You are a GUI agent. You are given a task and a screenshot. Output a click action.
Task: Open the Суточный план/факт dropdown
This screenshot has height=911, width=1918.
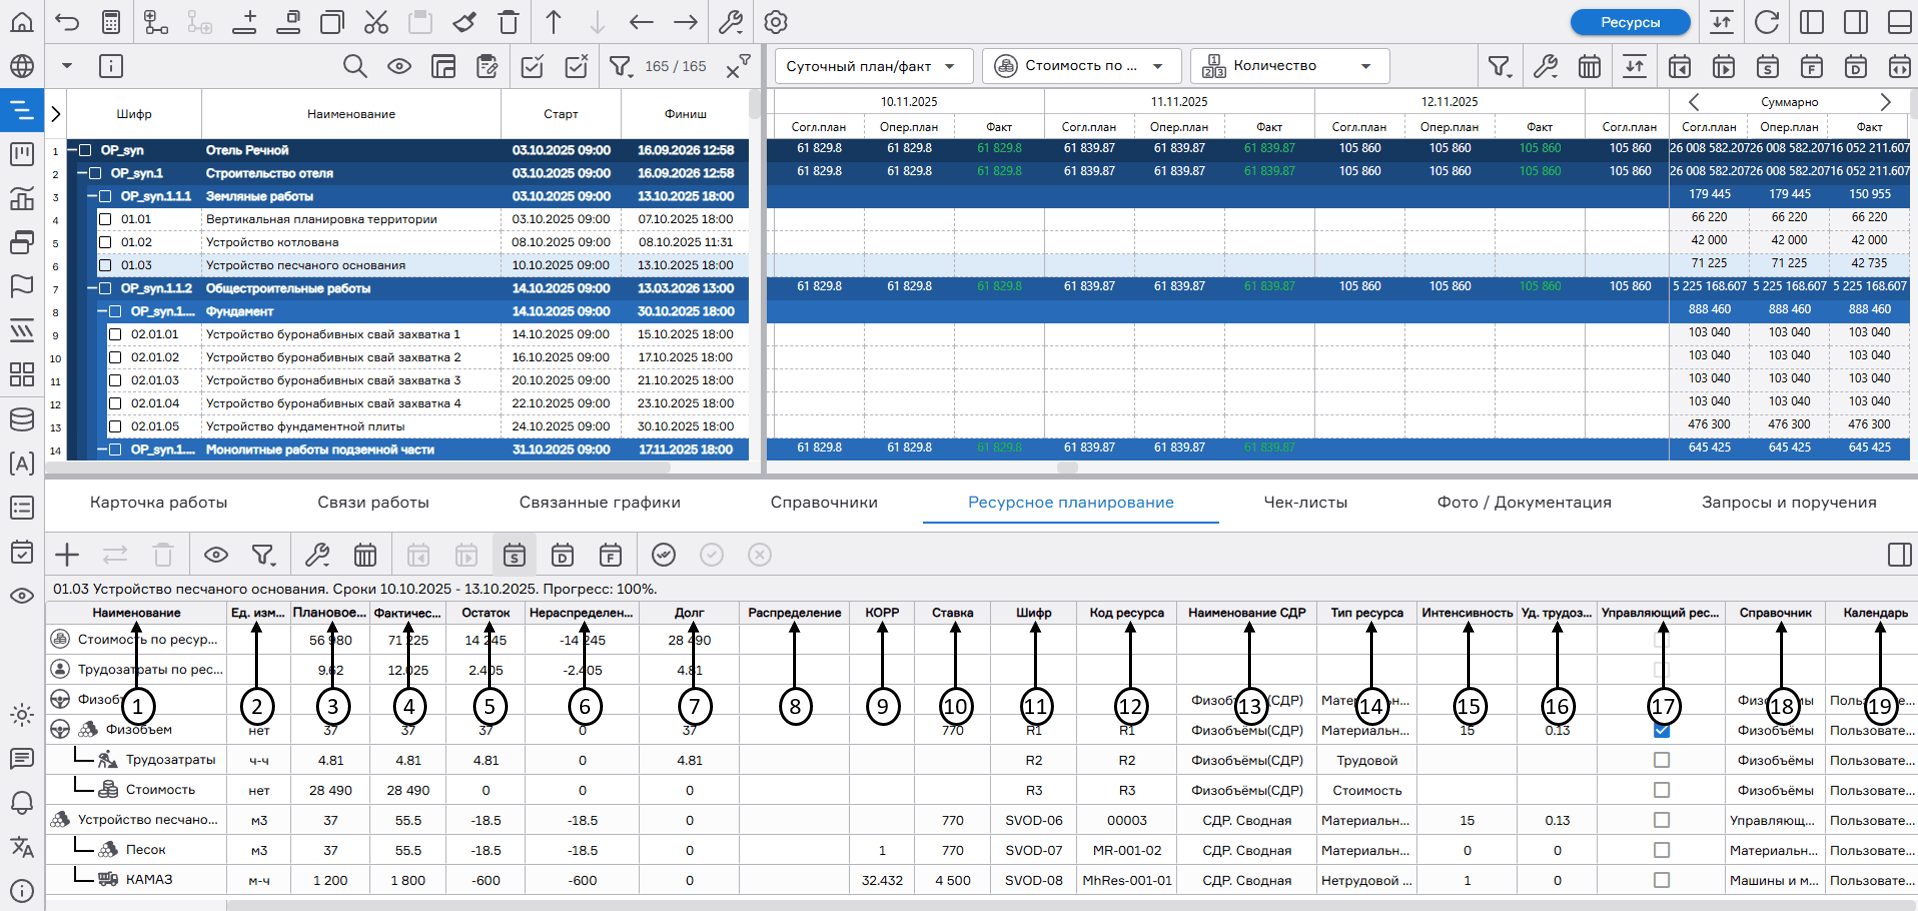click(x=870, y=66)
